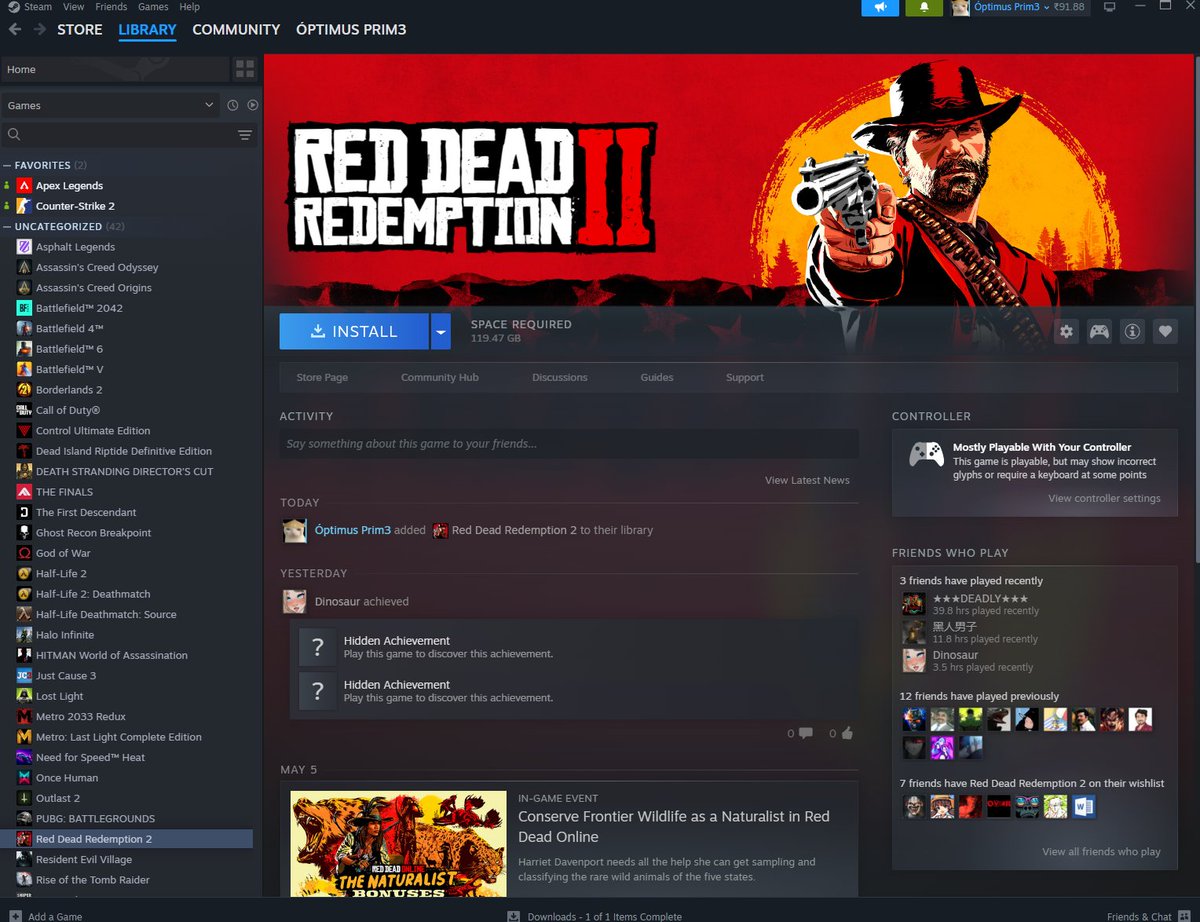Image resolution: width=1200 pixels, height=922 pixels.
Task: Click Conserve Frontier Wildlife event headline
Action: click(674, 827)
